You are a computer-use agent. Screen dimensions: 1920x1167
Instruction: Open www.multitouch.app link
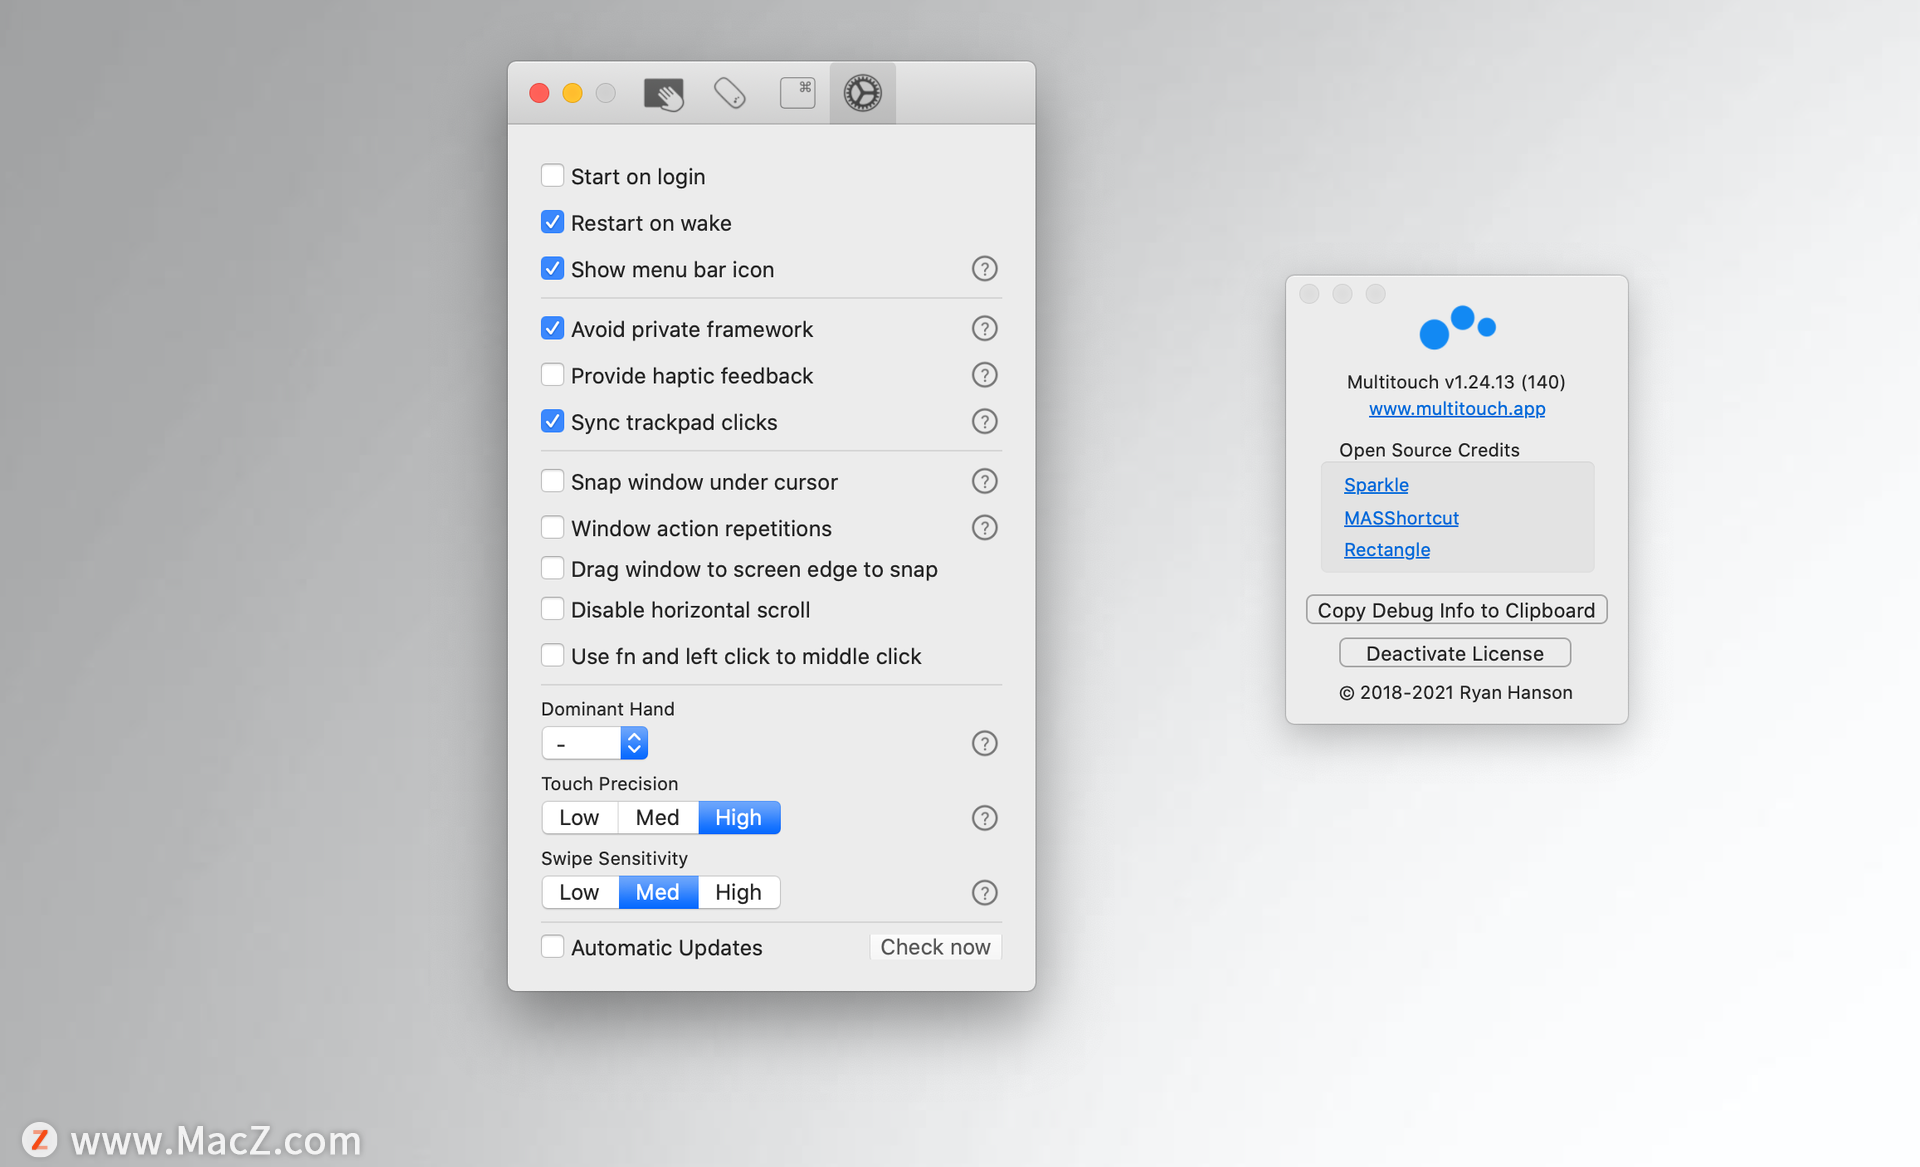pos(1457,408)
